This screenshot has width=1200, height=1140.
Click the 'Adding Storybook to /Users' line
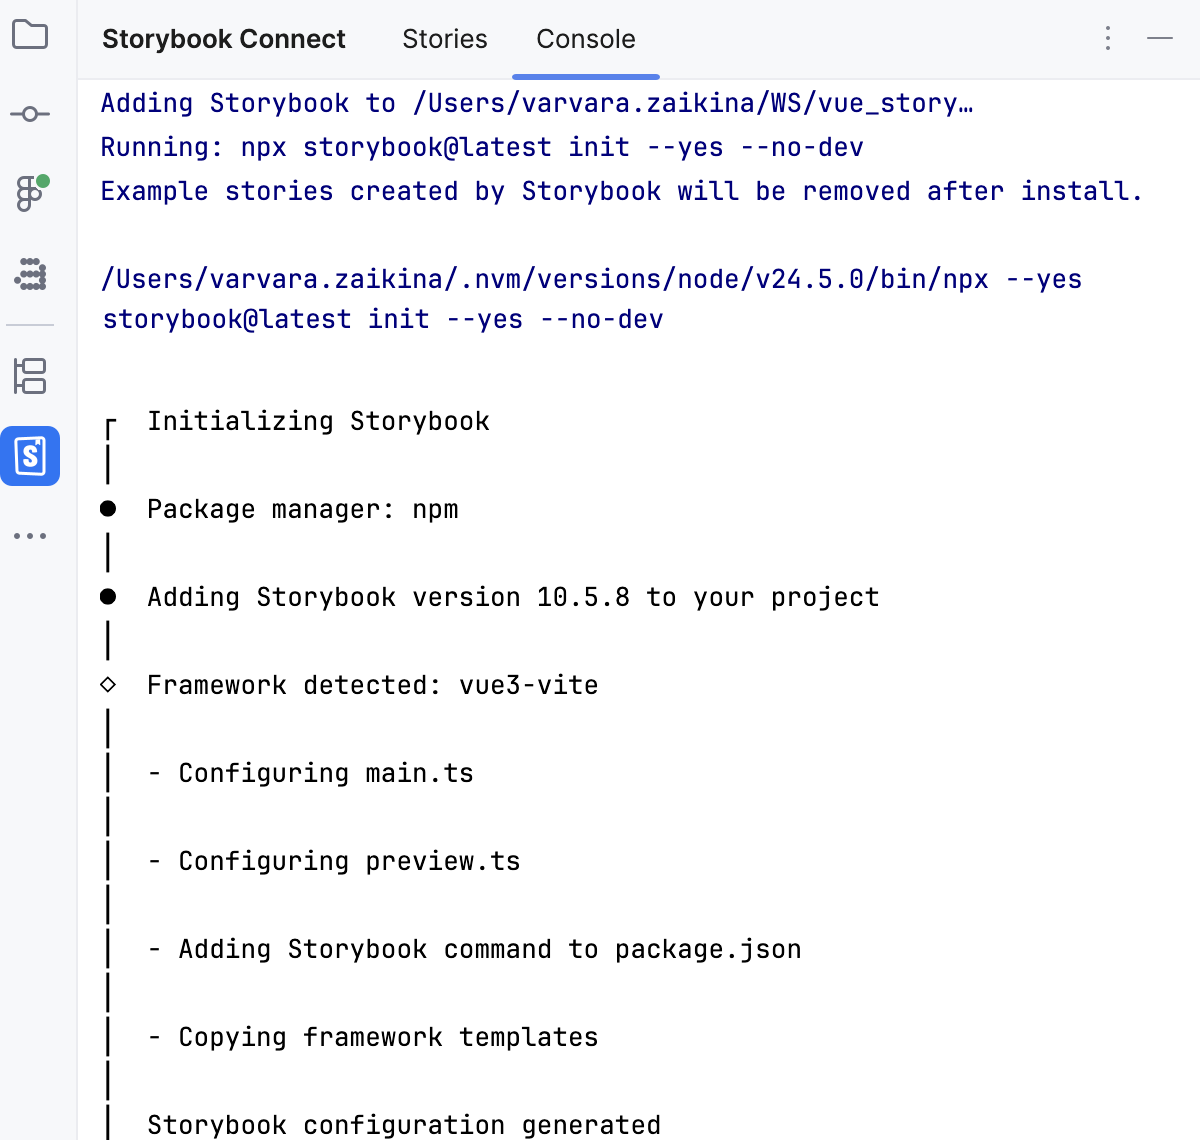(537, 103)
